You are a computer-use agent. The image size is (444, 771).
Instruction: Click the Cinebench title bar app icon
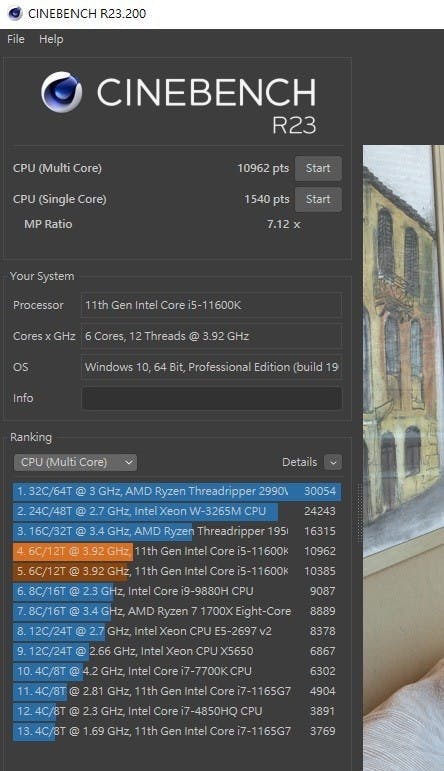coord(15,13)
